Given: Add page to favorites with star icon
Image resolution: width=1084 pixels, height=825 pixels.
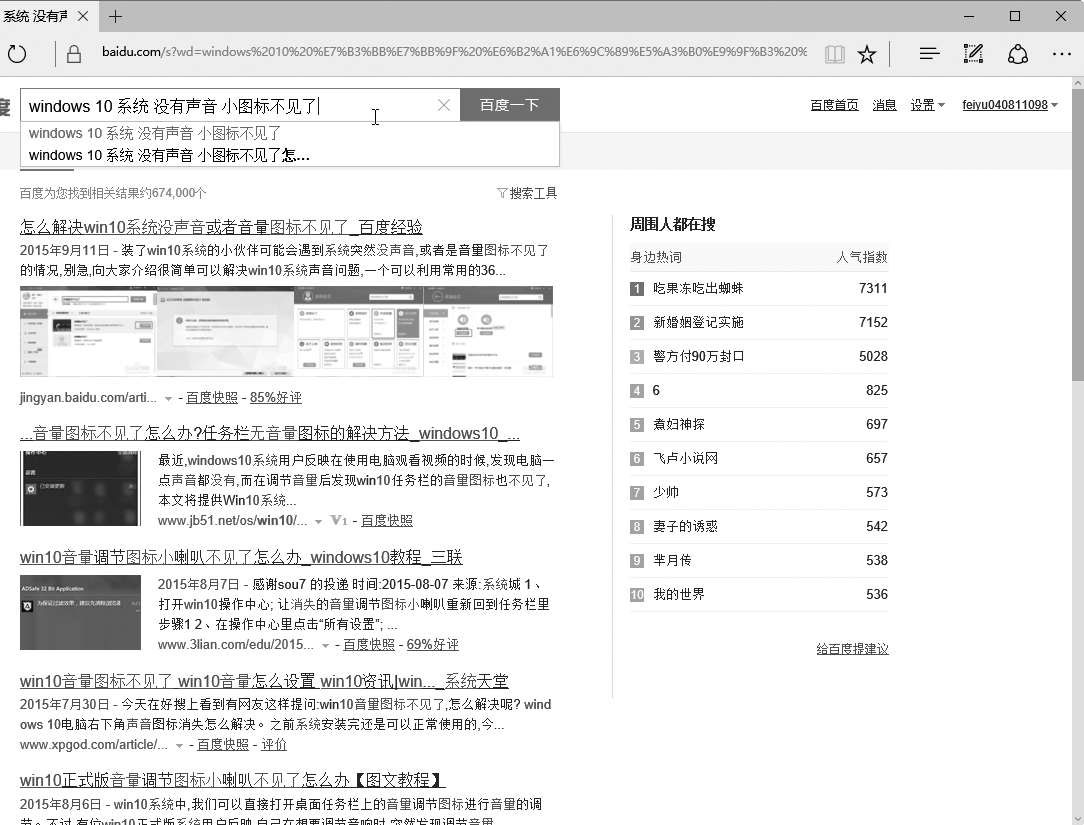Looking at the screenshot, I should (867, 54).
